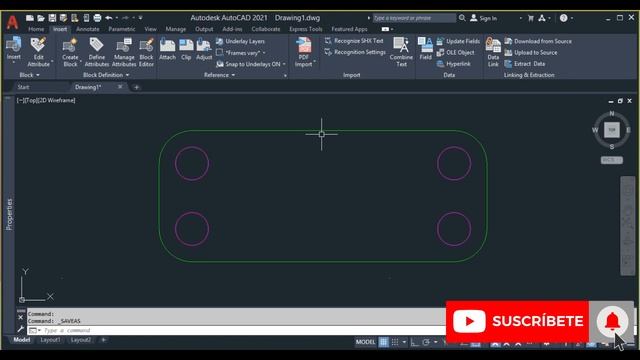Expand the Block panel dropdown
Image resolution: width=640 pixels, height=360 pixels.
29,75
